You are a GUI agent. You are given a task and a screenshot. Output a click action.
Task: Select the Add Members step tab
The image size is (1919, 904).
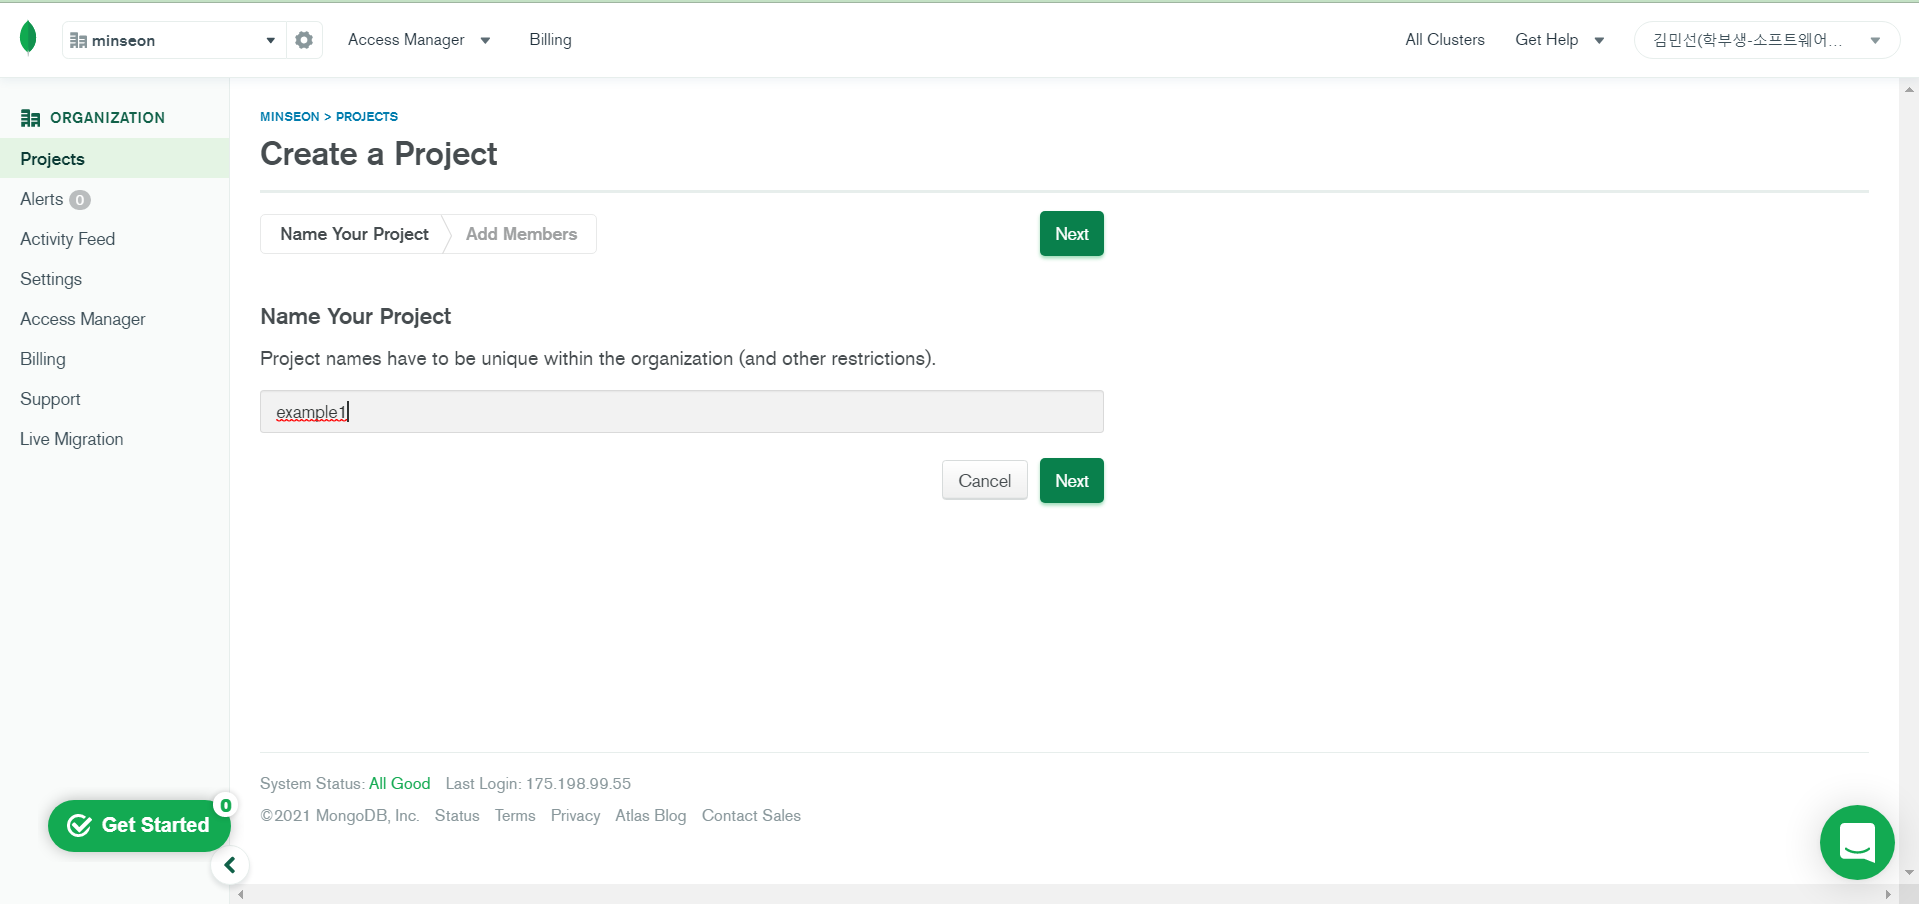[521, 234]
